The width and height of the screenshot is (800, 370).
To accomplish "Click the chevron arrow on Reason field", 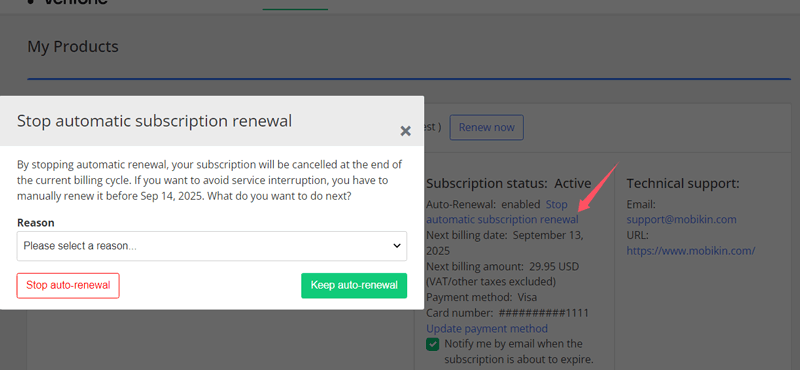I will pos(397,246).
